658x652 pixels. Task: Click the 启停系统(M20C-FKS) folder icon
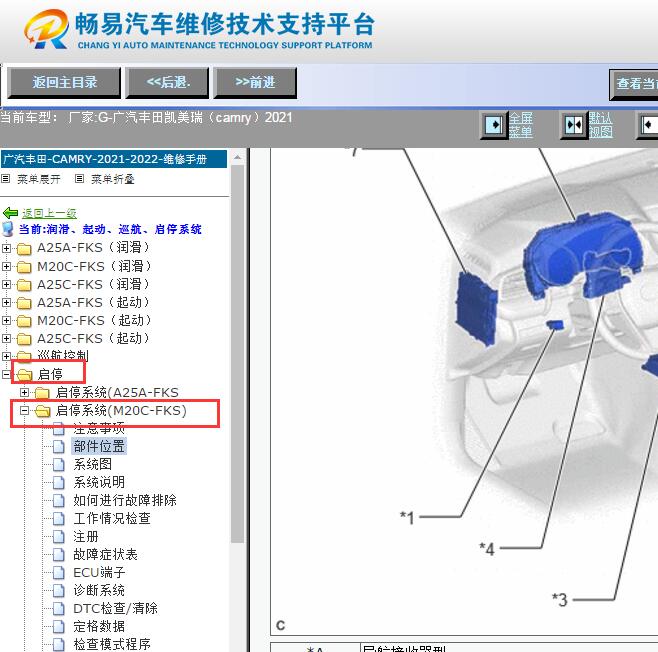(42, 411)
